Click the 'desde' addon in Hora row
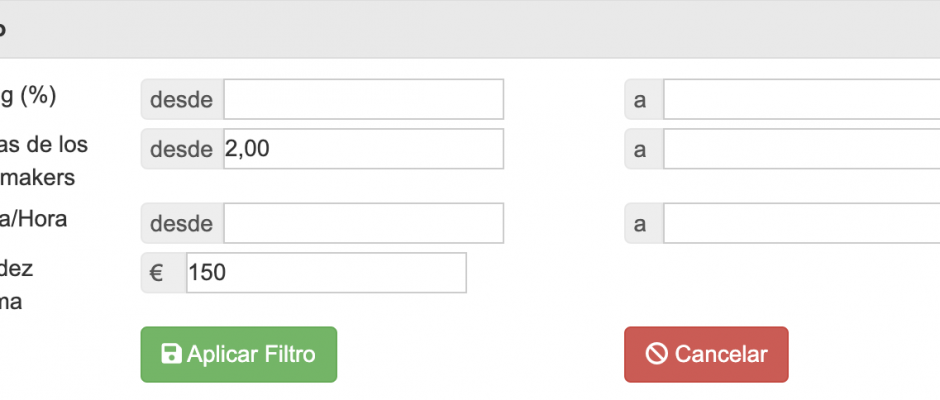940x400 pixels. point(182,223)
